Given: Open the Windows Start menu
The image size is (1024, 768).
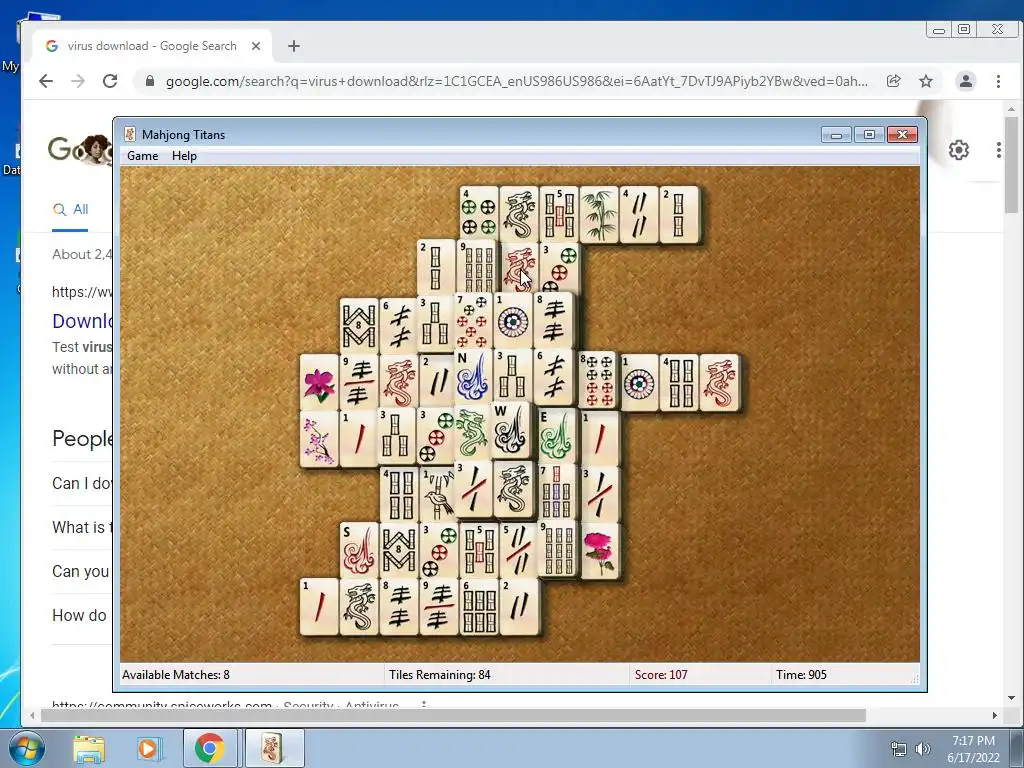Looking at the screenshot, I should tap(25, 748).
